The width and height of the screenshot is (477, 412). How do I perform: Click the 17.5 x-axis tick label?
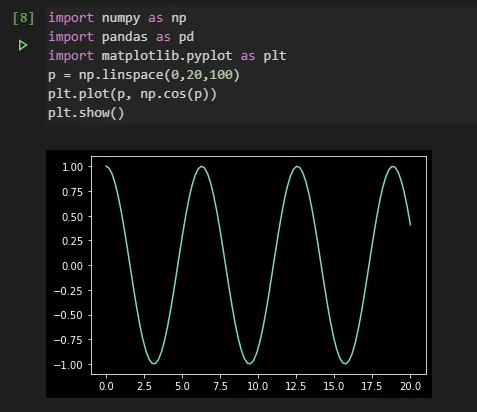click(372, 386)
